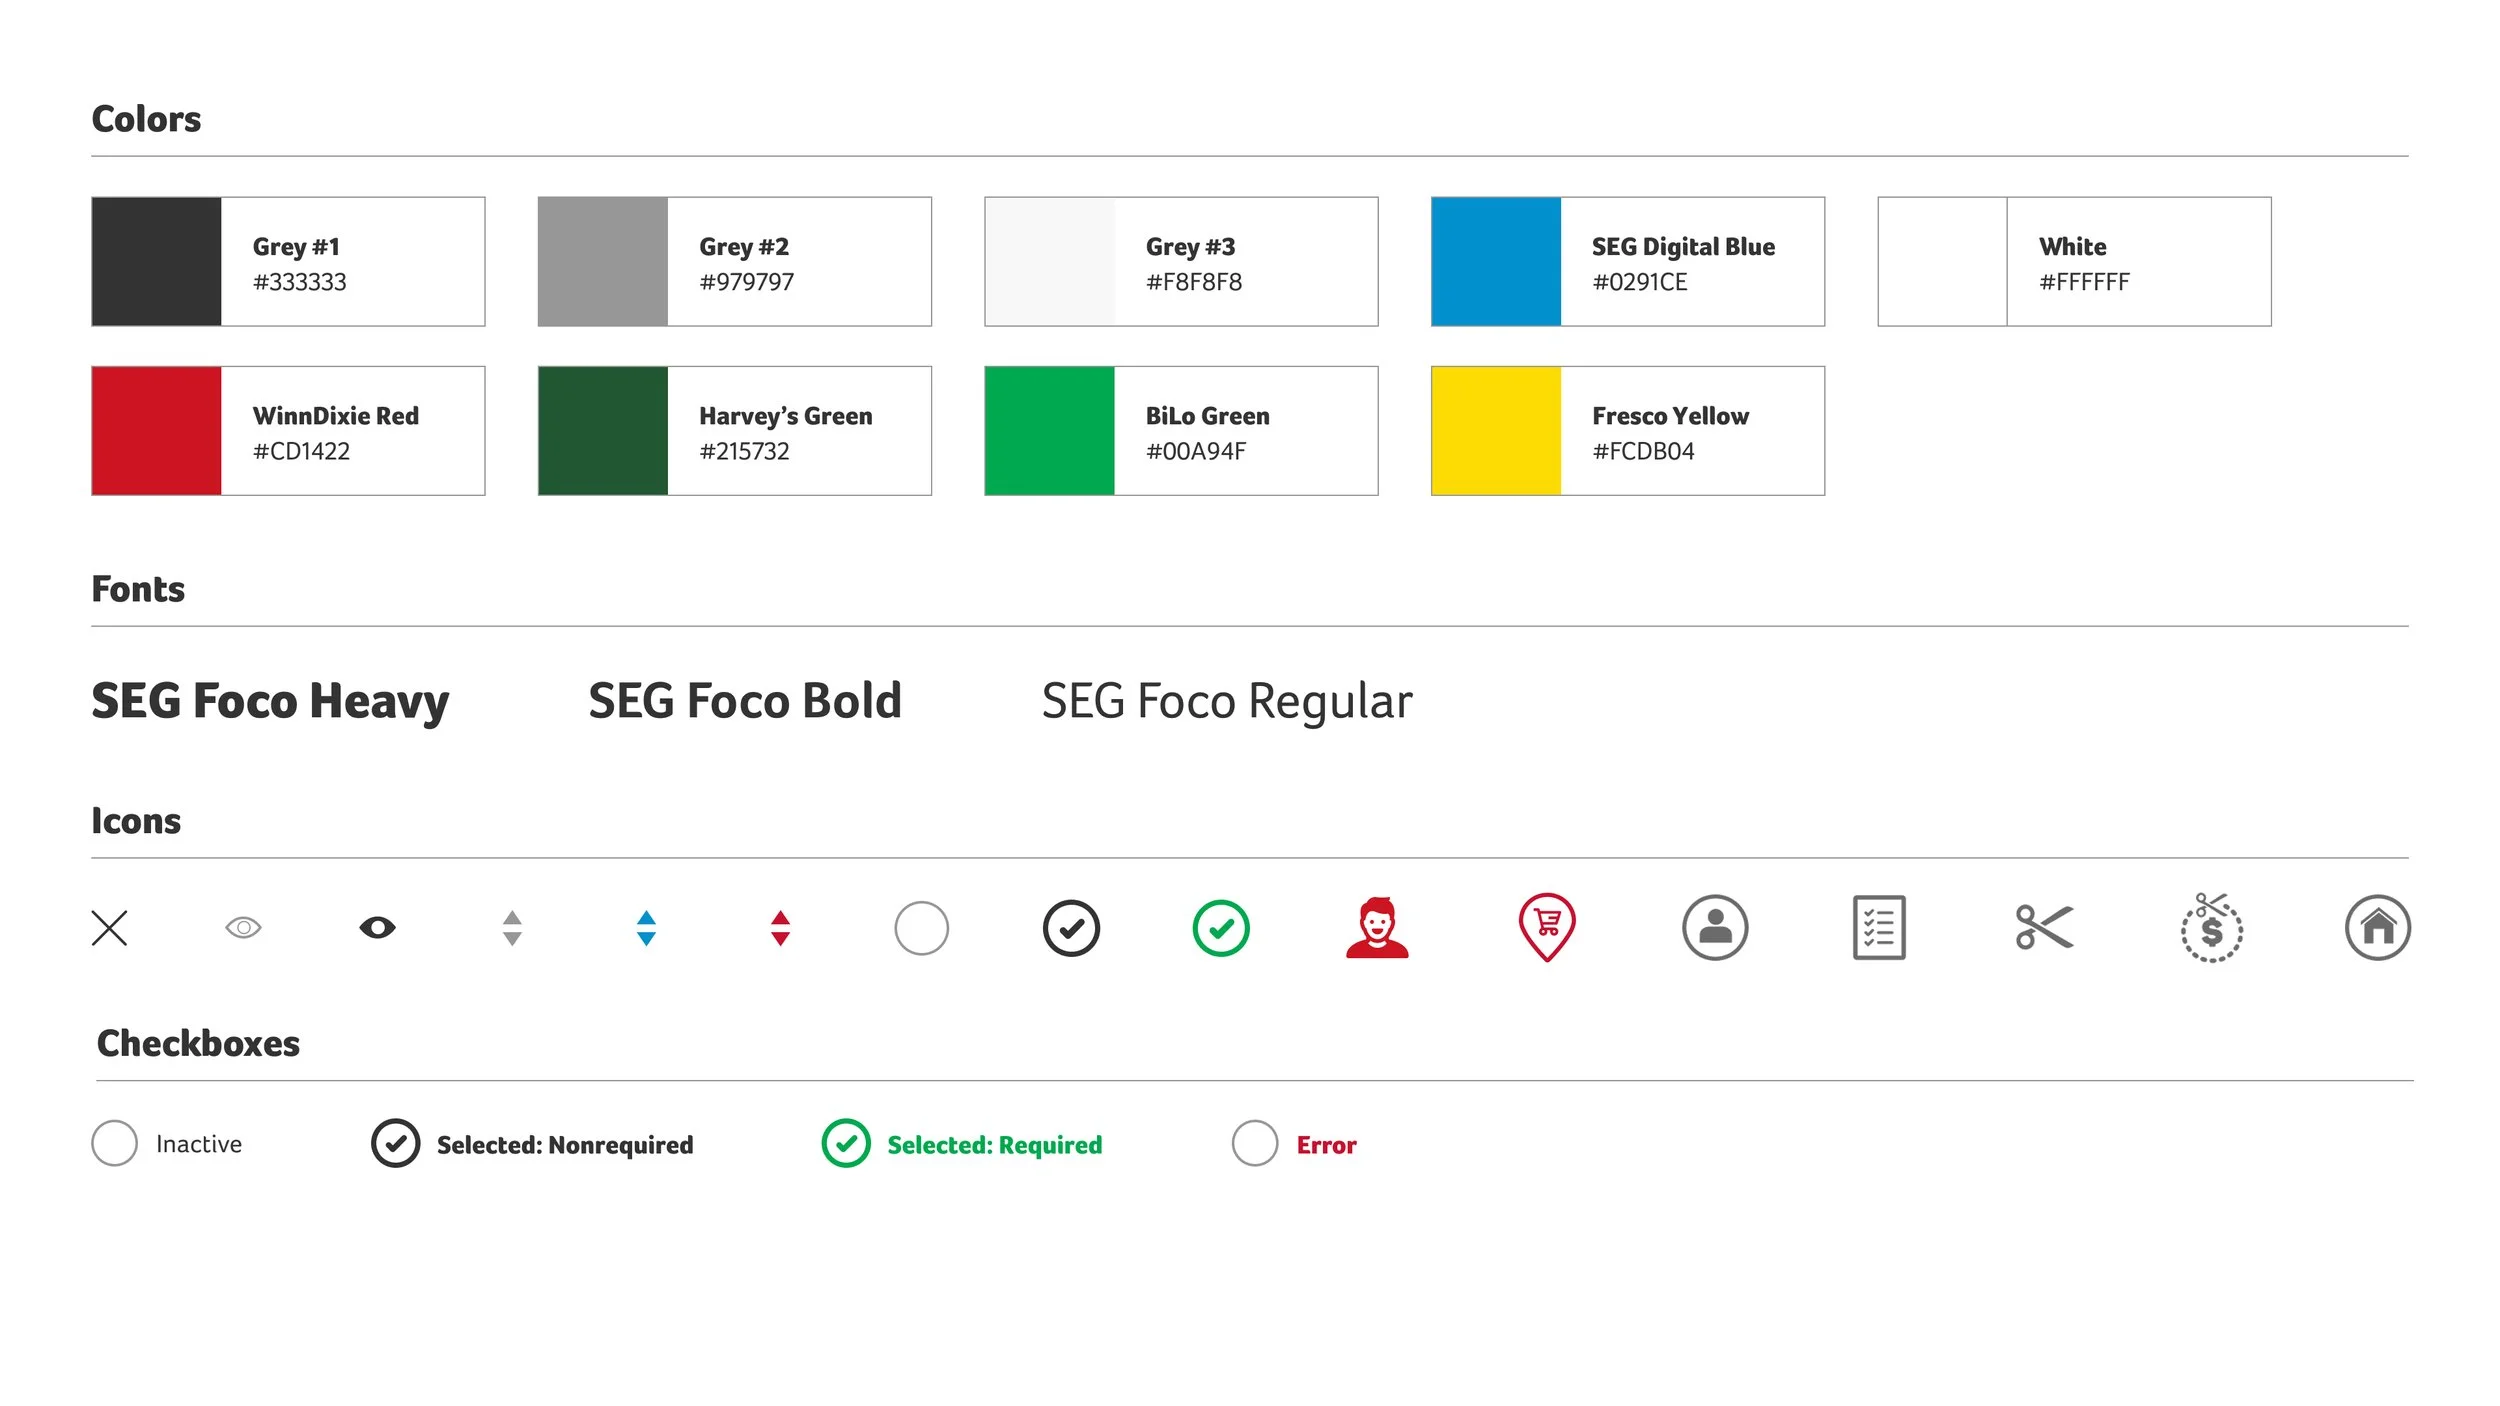Screen dimensions: 2500x1406
Task: Click the Selected: Nonrequired label text
Action: [565, 1145]
